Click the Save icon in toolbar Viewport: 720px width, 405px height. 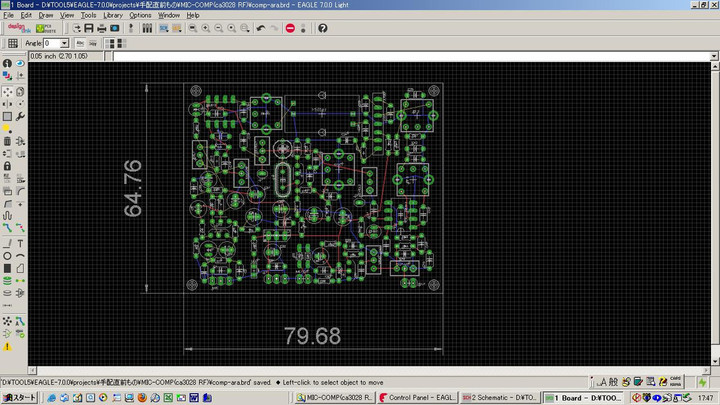pyautogui.click(x=88, y=28)
